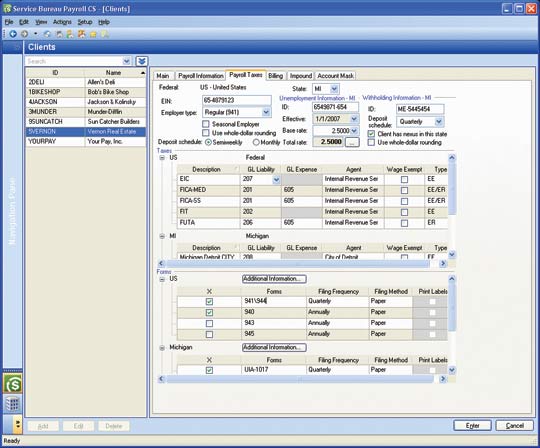Switch to the Billing tab
This screenshot has height=448, width=540.
click(276, 76)
